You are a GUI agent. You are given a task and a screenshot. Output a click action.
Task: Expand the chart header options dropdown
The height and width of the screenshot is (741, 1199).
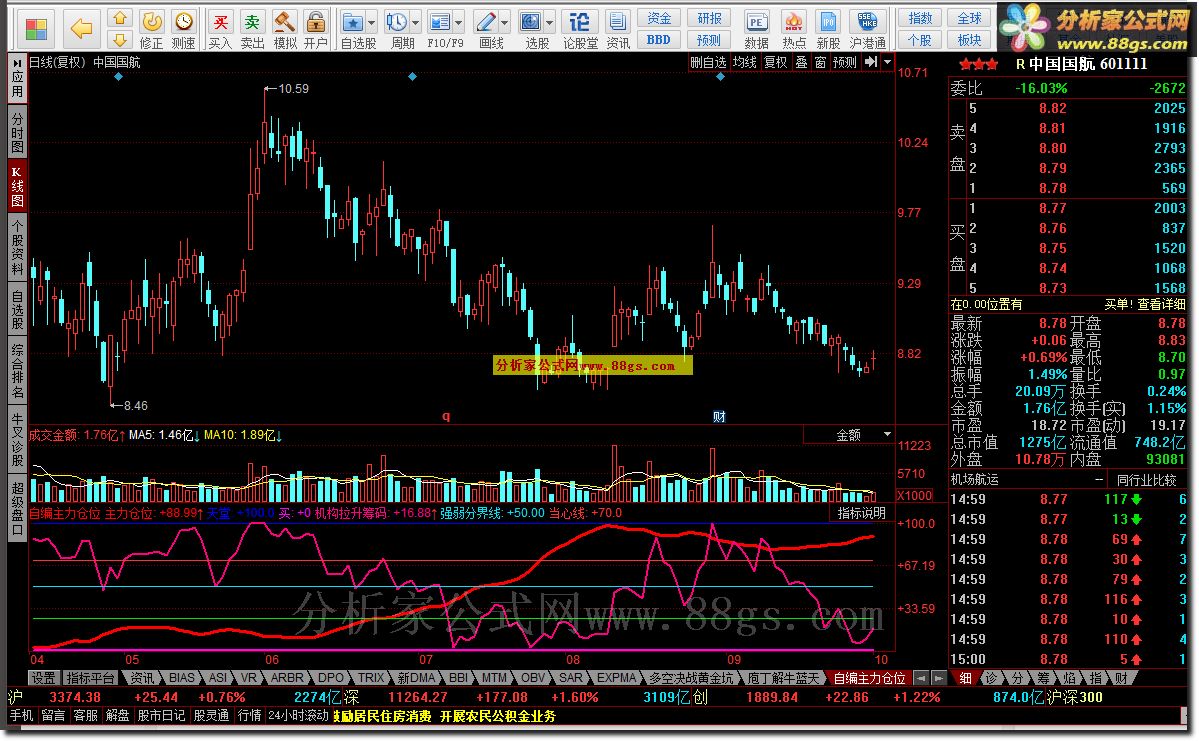pos(887,63)
